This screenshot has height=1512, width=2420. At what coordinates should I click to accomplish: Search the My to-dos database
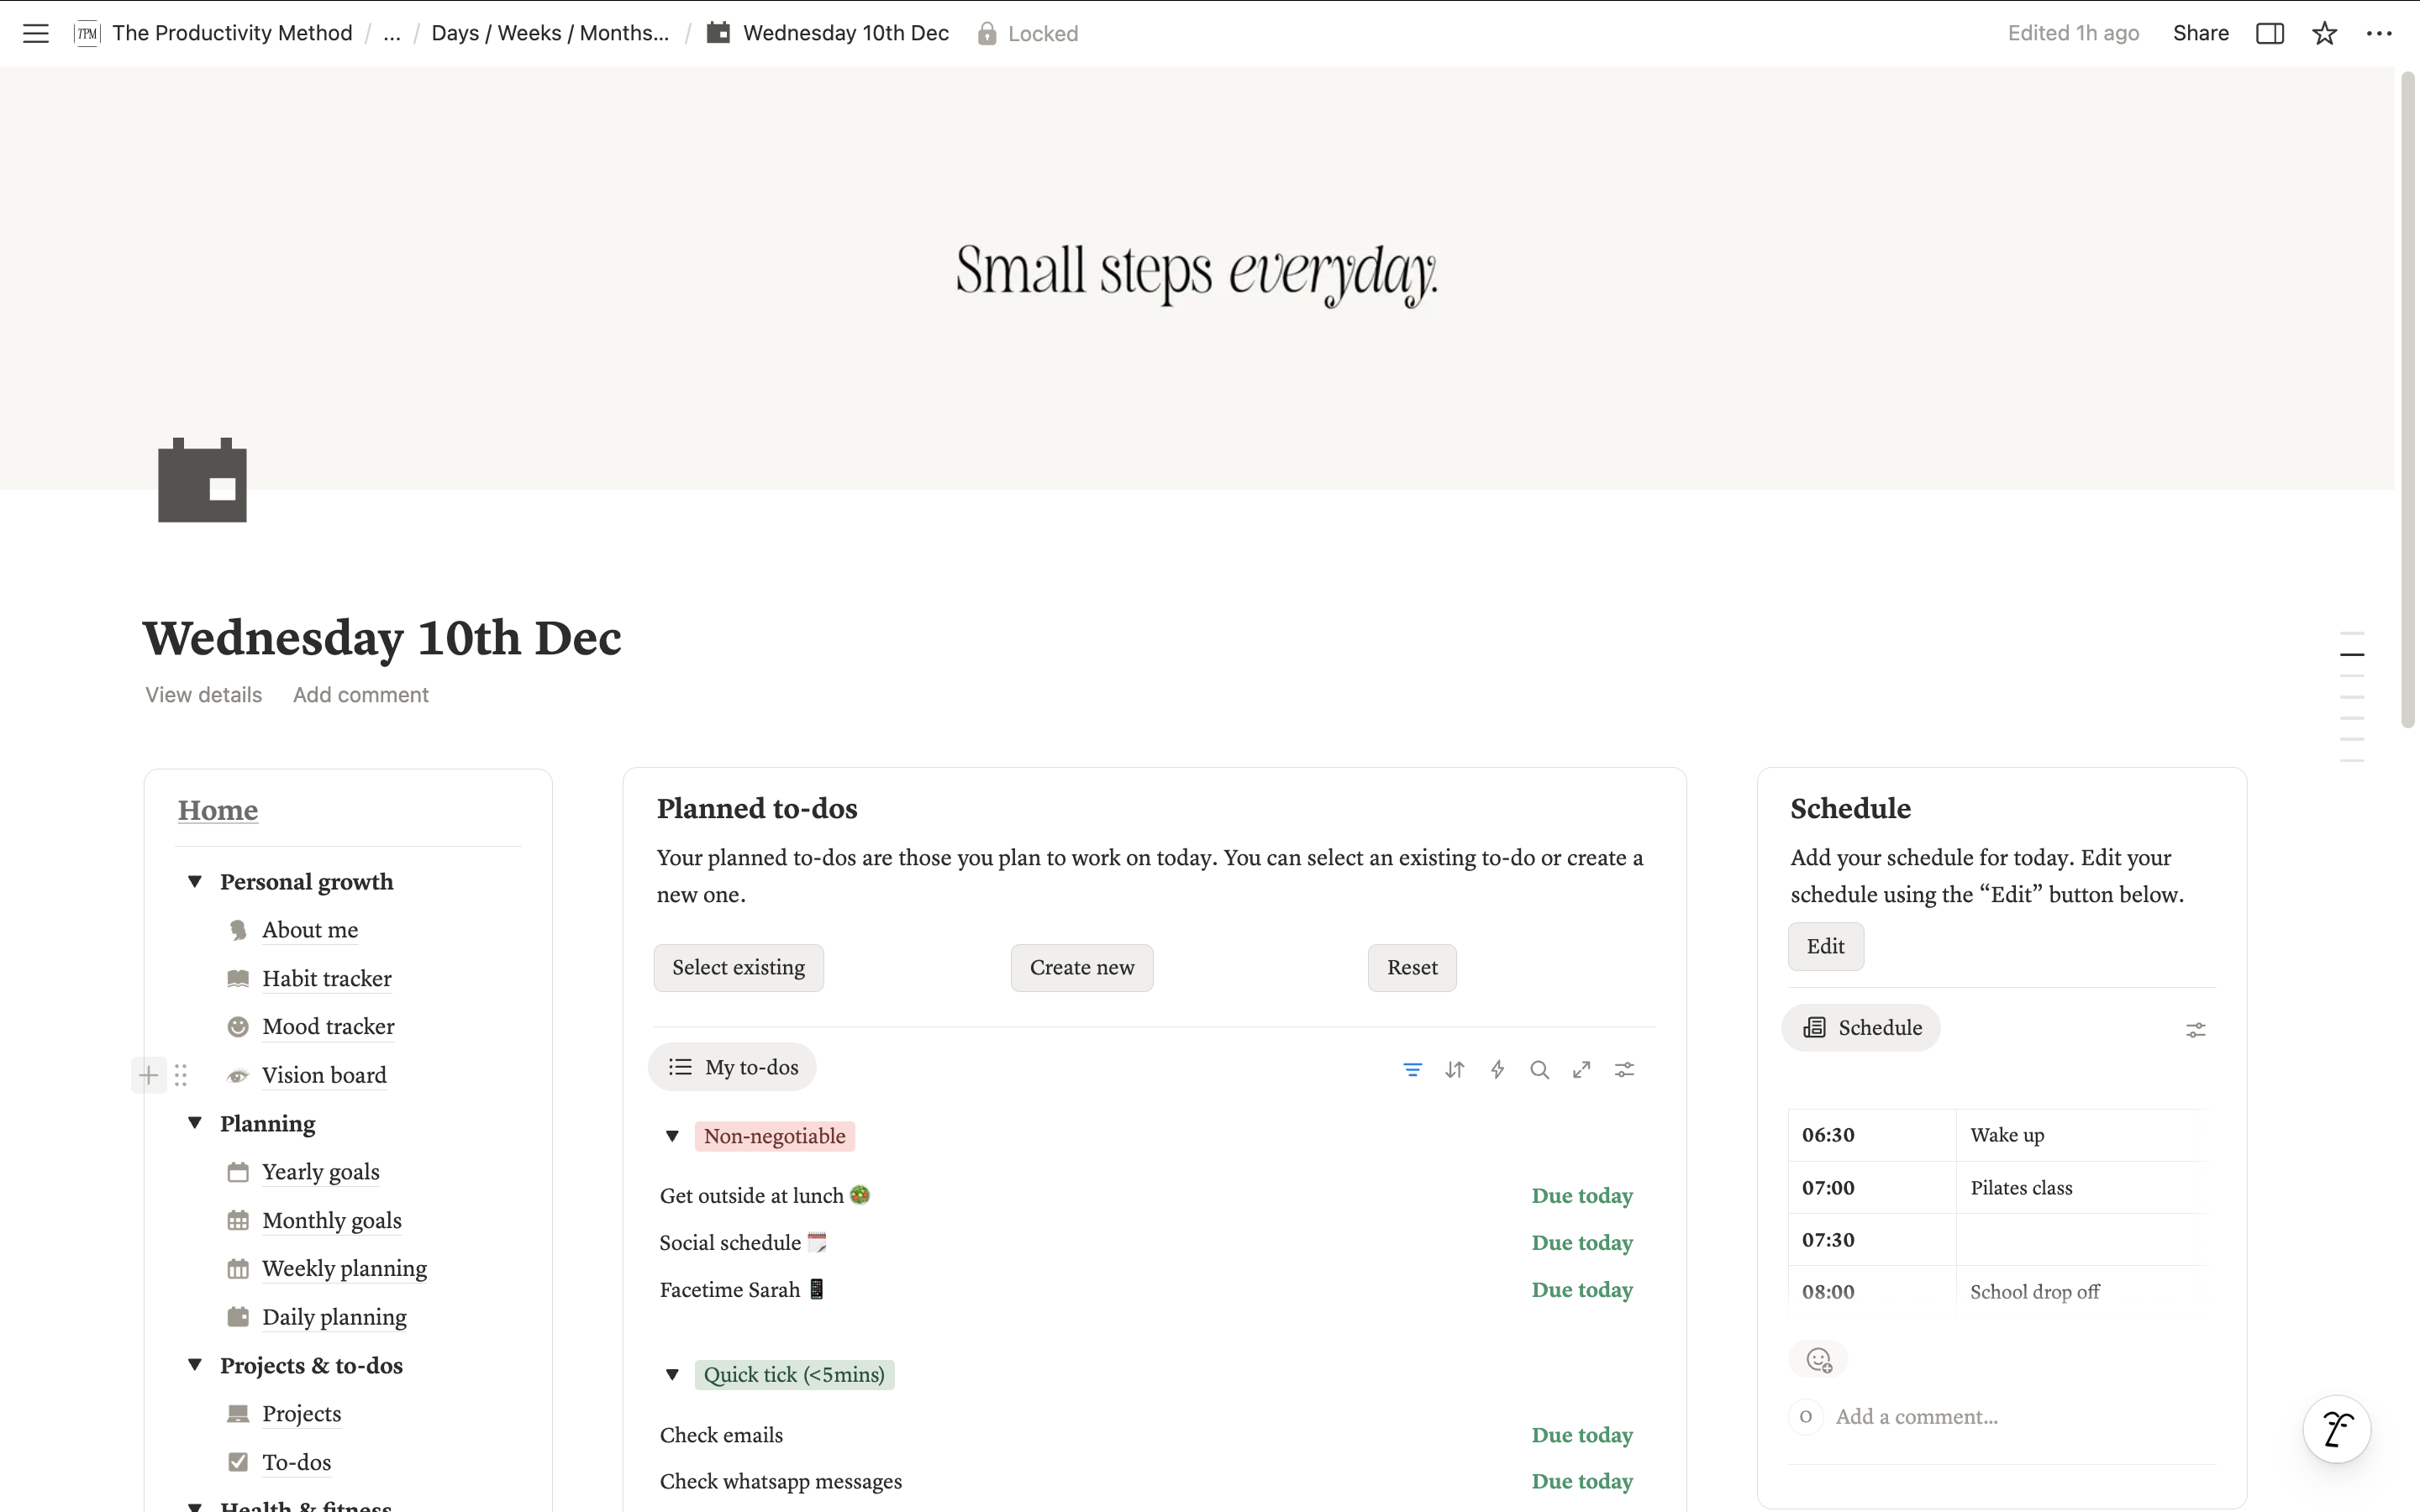1539,1069
